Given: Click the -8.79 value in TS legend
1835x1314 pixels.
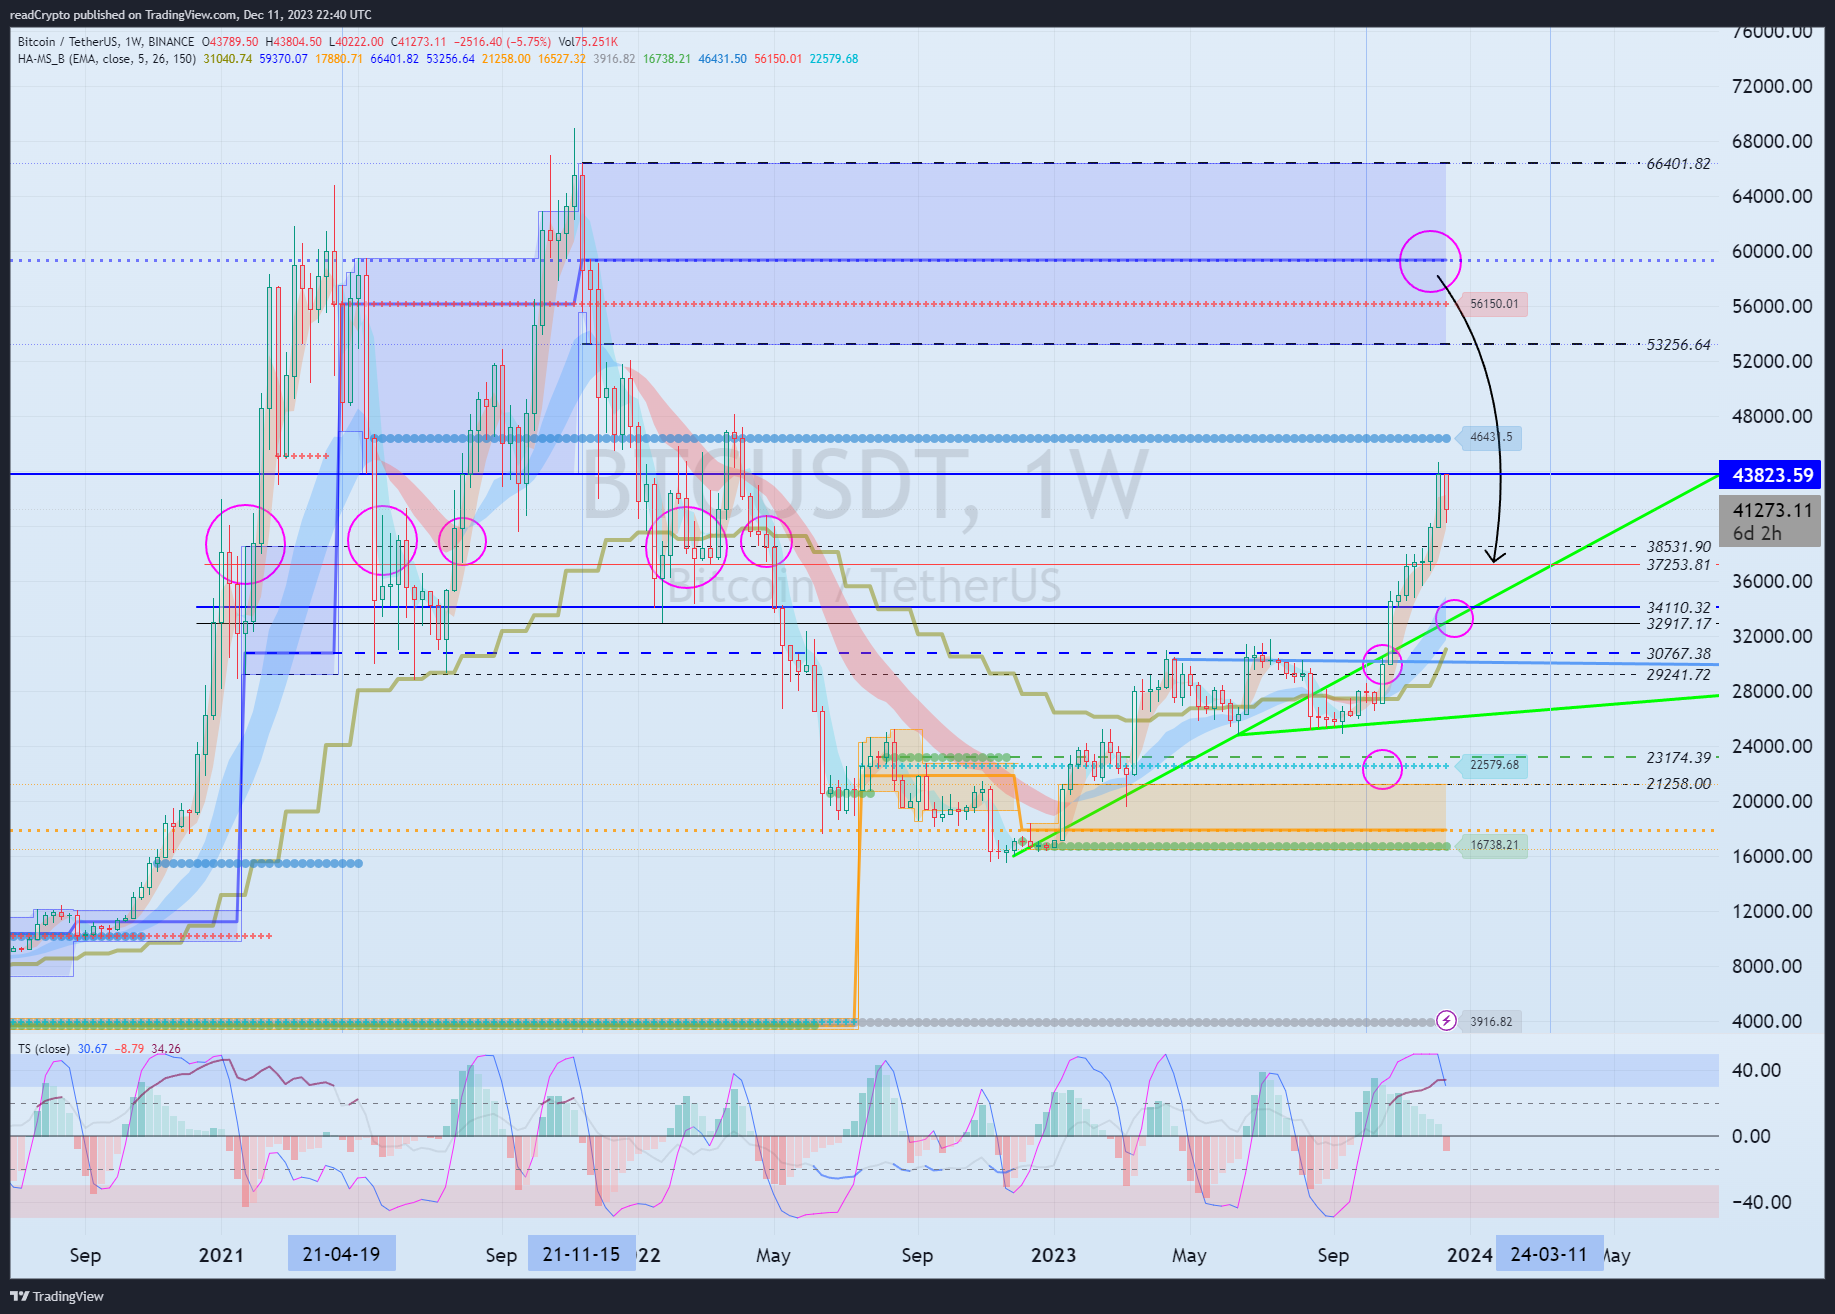Looking at the screenshot, I should pyautogui.click(x=129, y=1049).
